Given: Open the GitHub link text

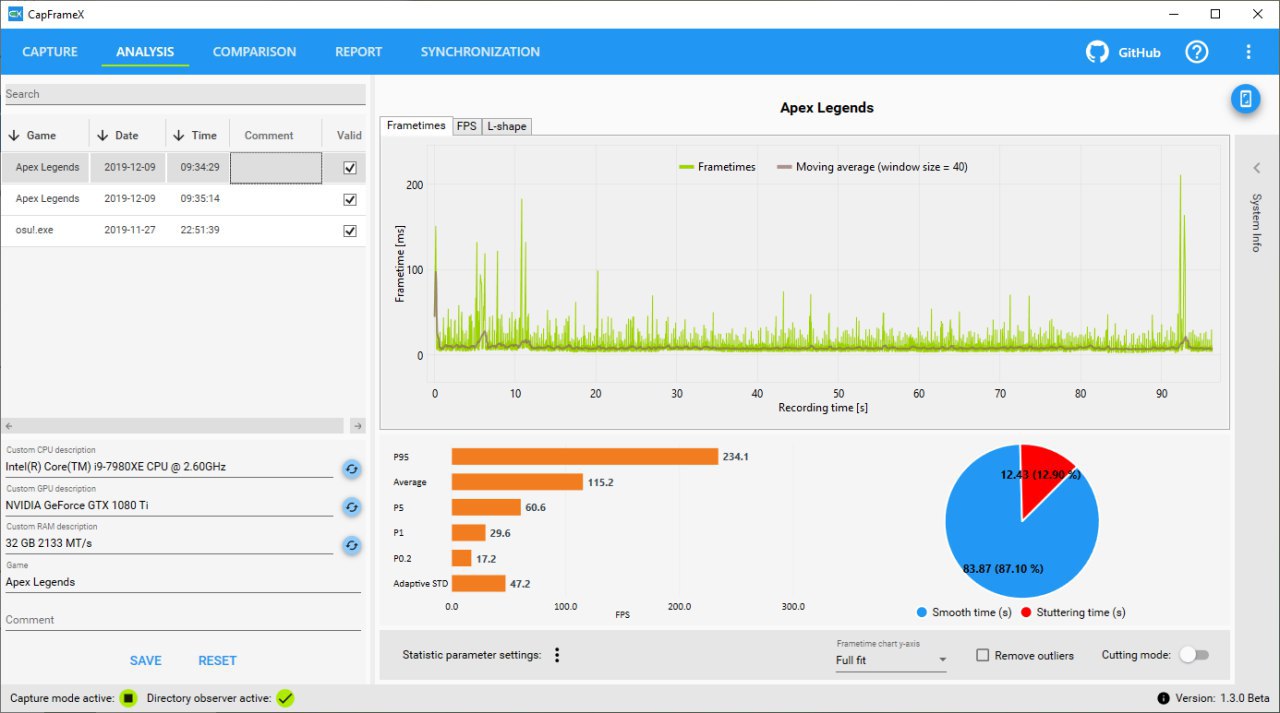Looking at the screenshot, I should [x=1140, y=53].
